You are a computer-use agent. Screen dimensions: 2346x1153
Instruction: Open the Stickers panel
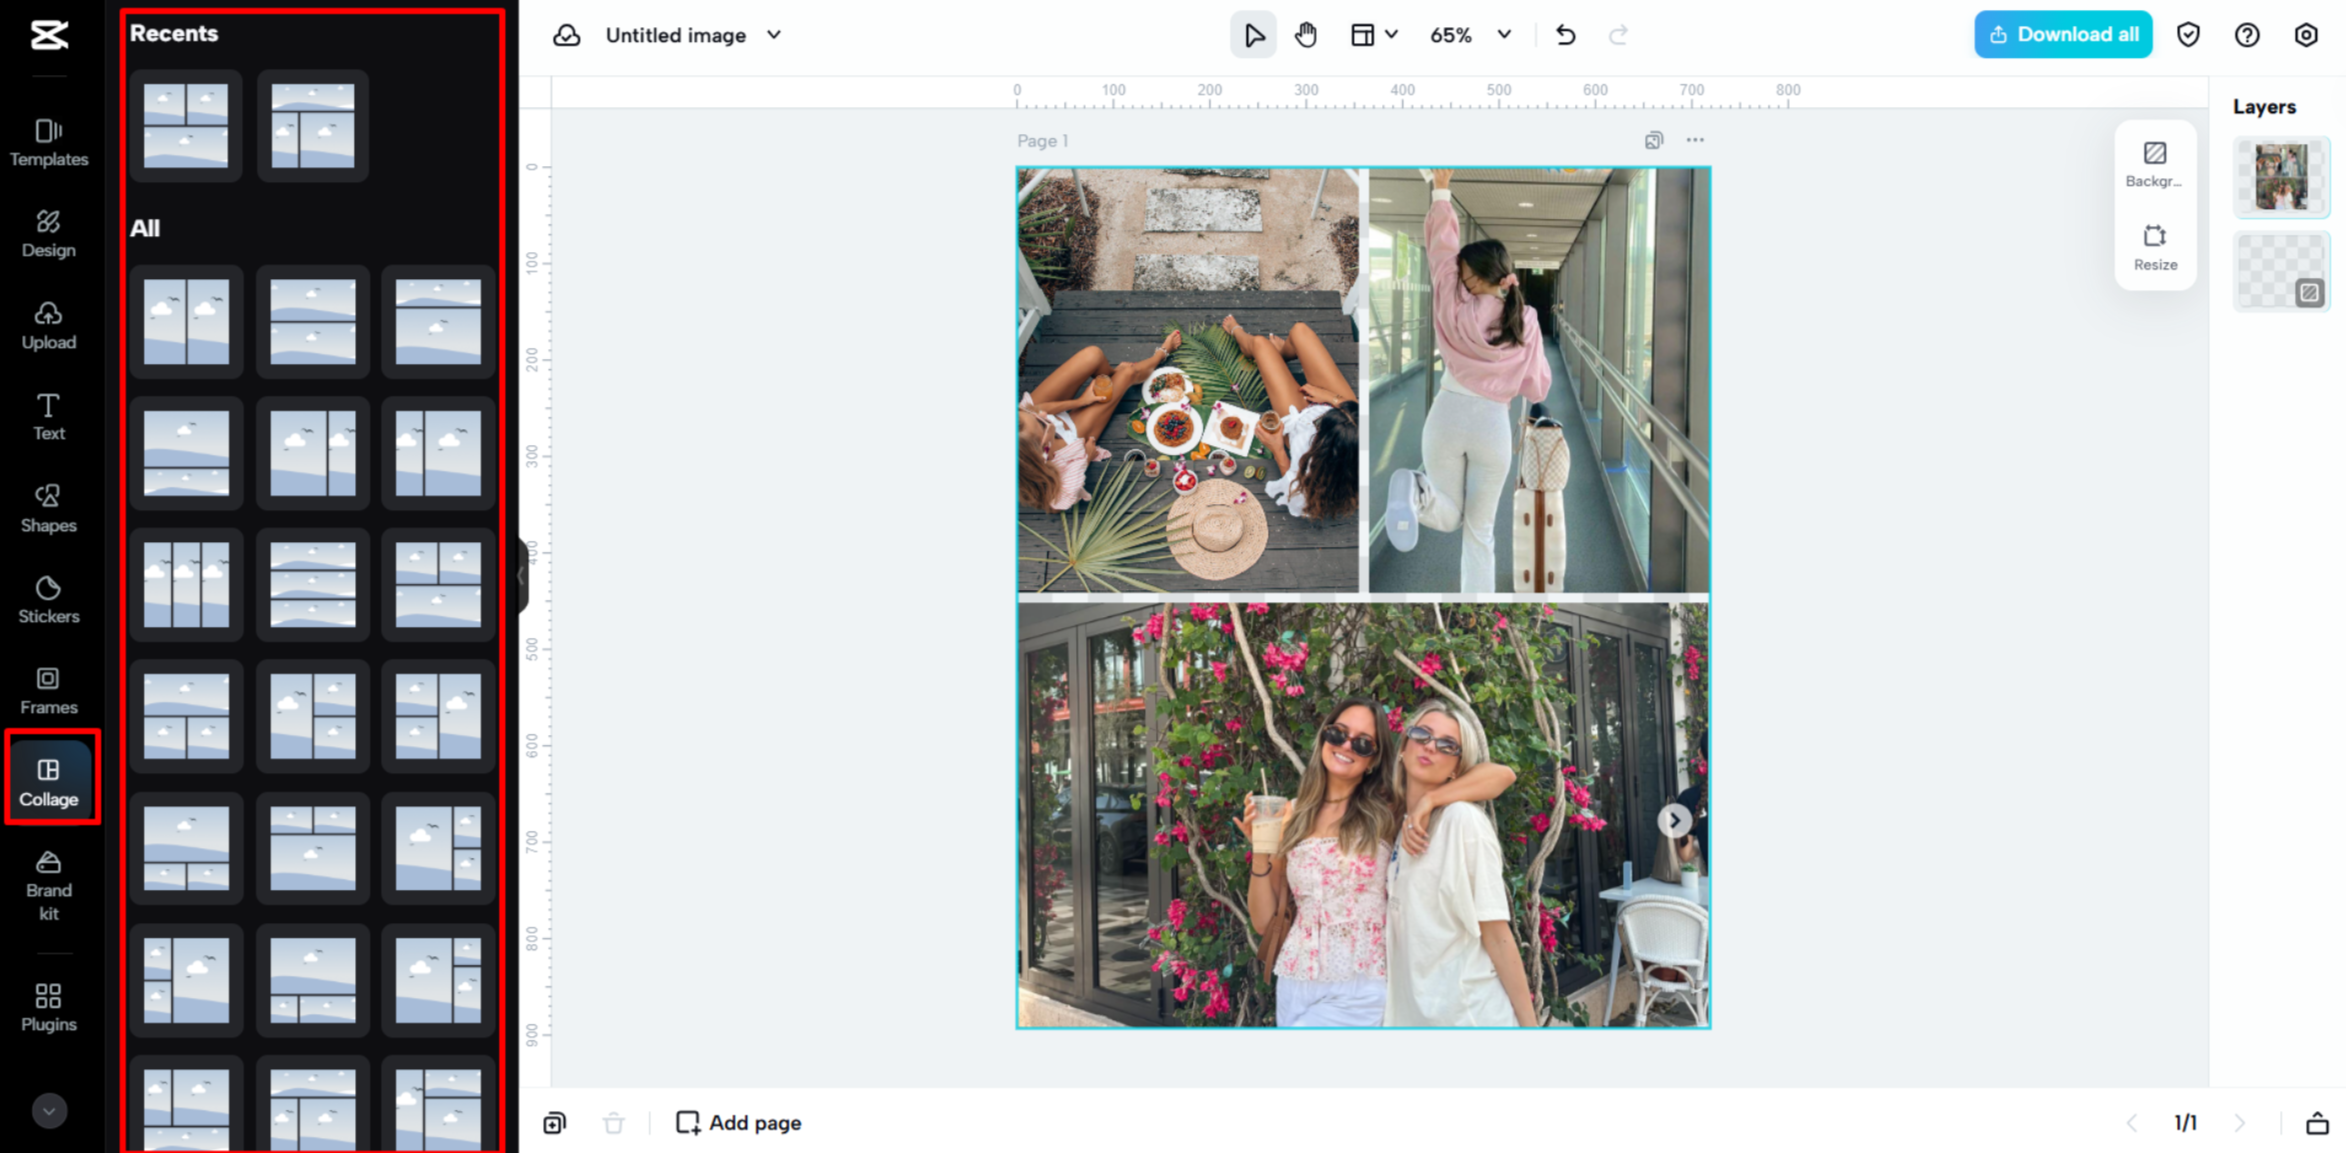coord(48,599)
